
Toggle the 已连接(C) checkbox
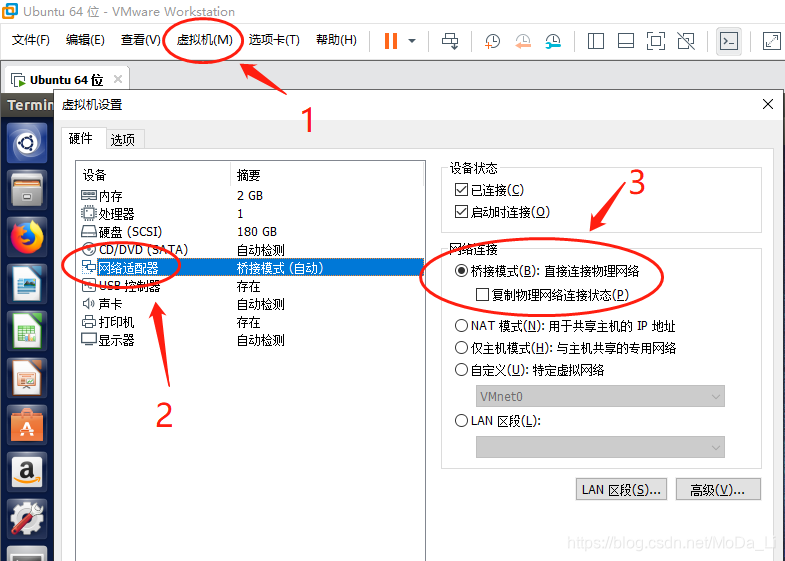point(461,190)
